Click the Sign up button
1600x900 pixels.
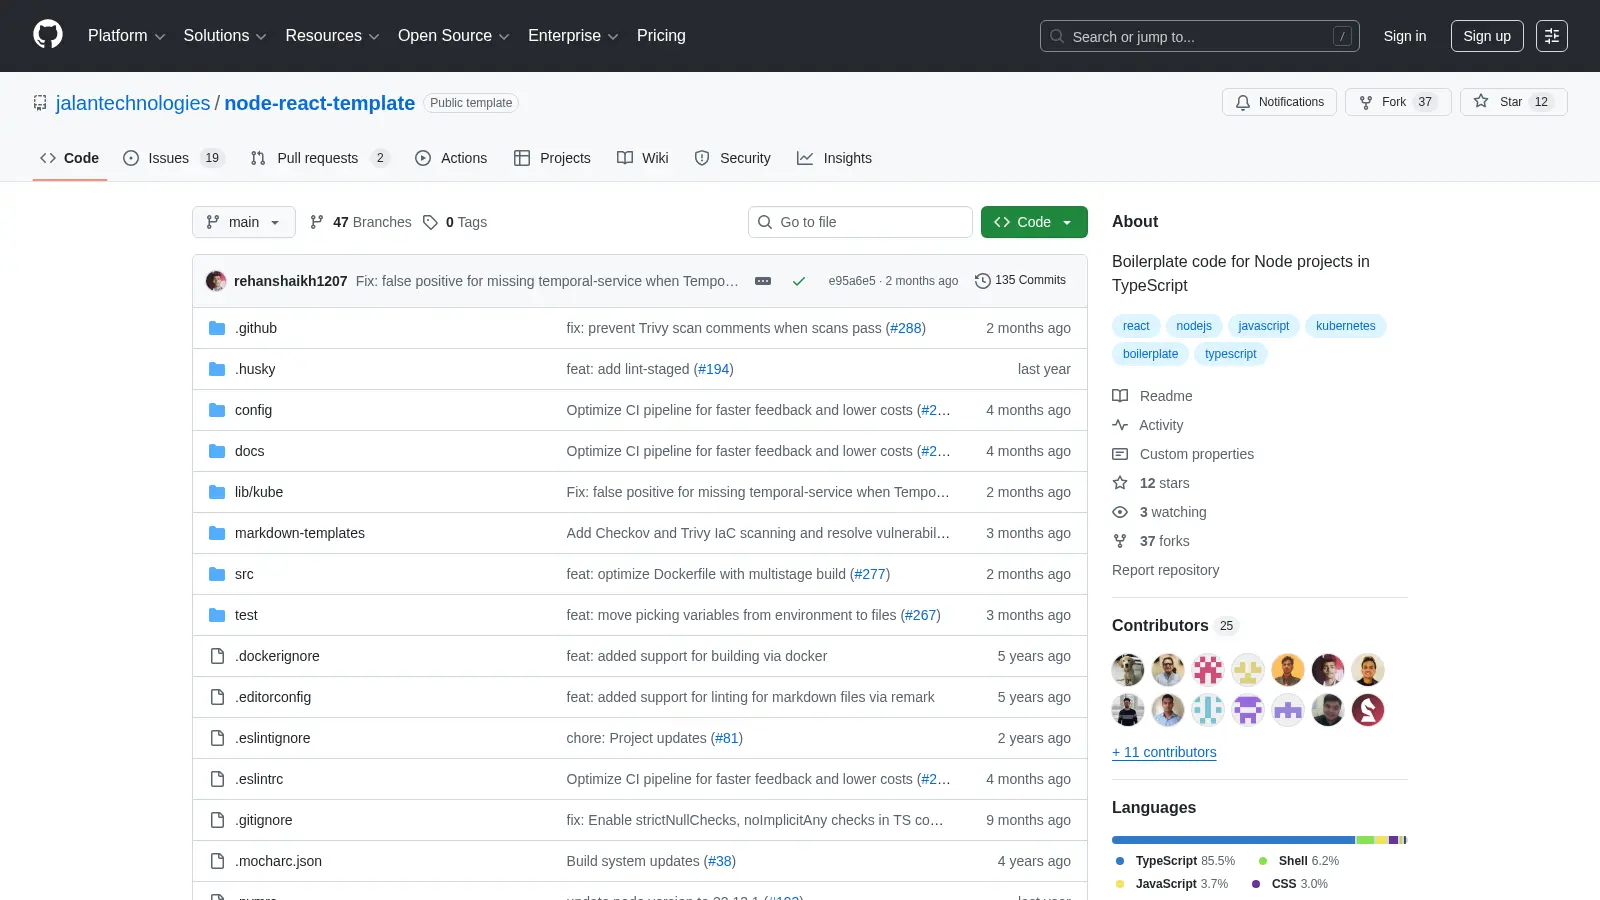click(1487, 36)
